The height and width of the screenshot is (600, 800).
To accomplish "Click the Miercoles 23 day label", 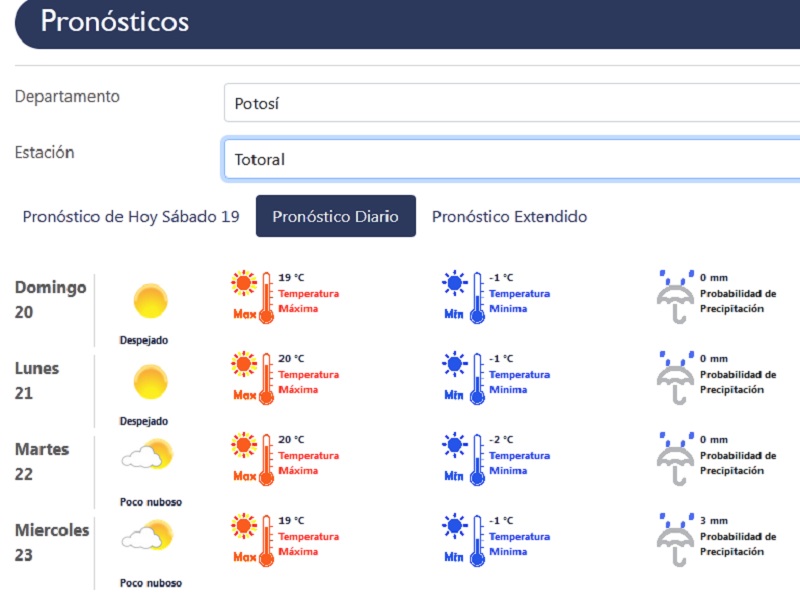I will (x=52, y=542).
